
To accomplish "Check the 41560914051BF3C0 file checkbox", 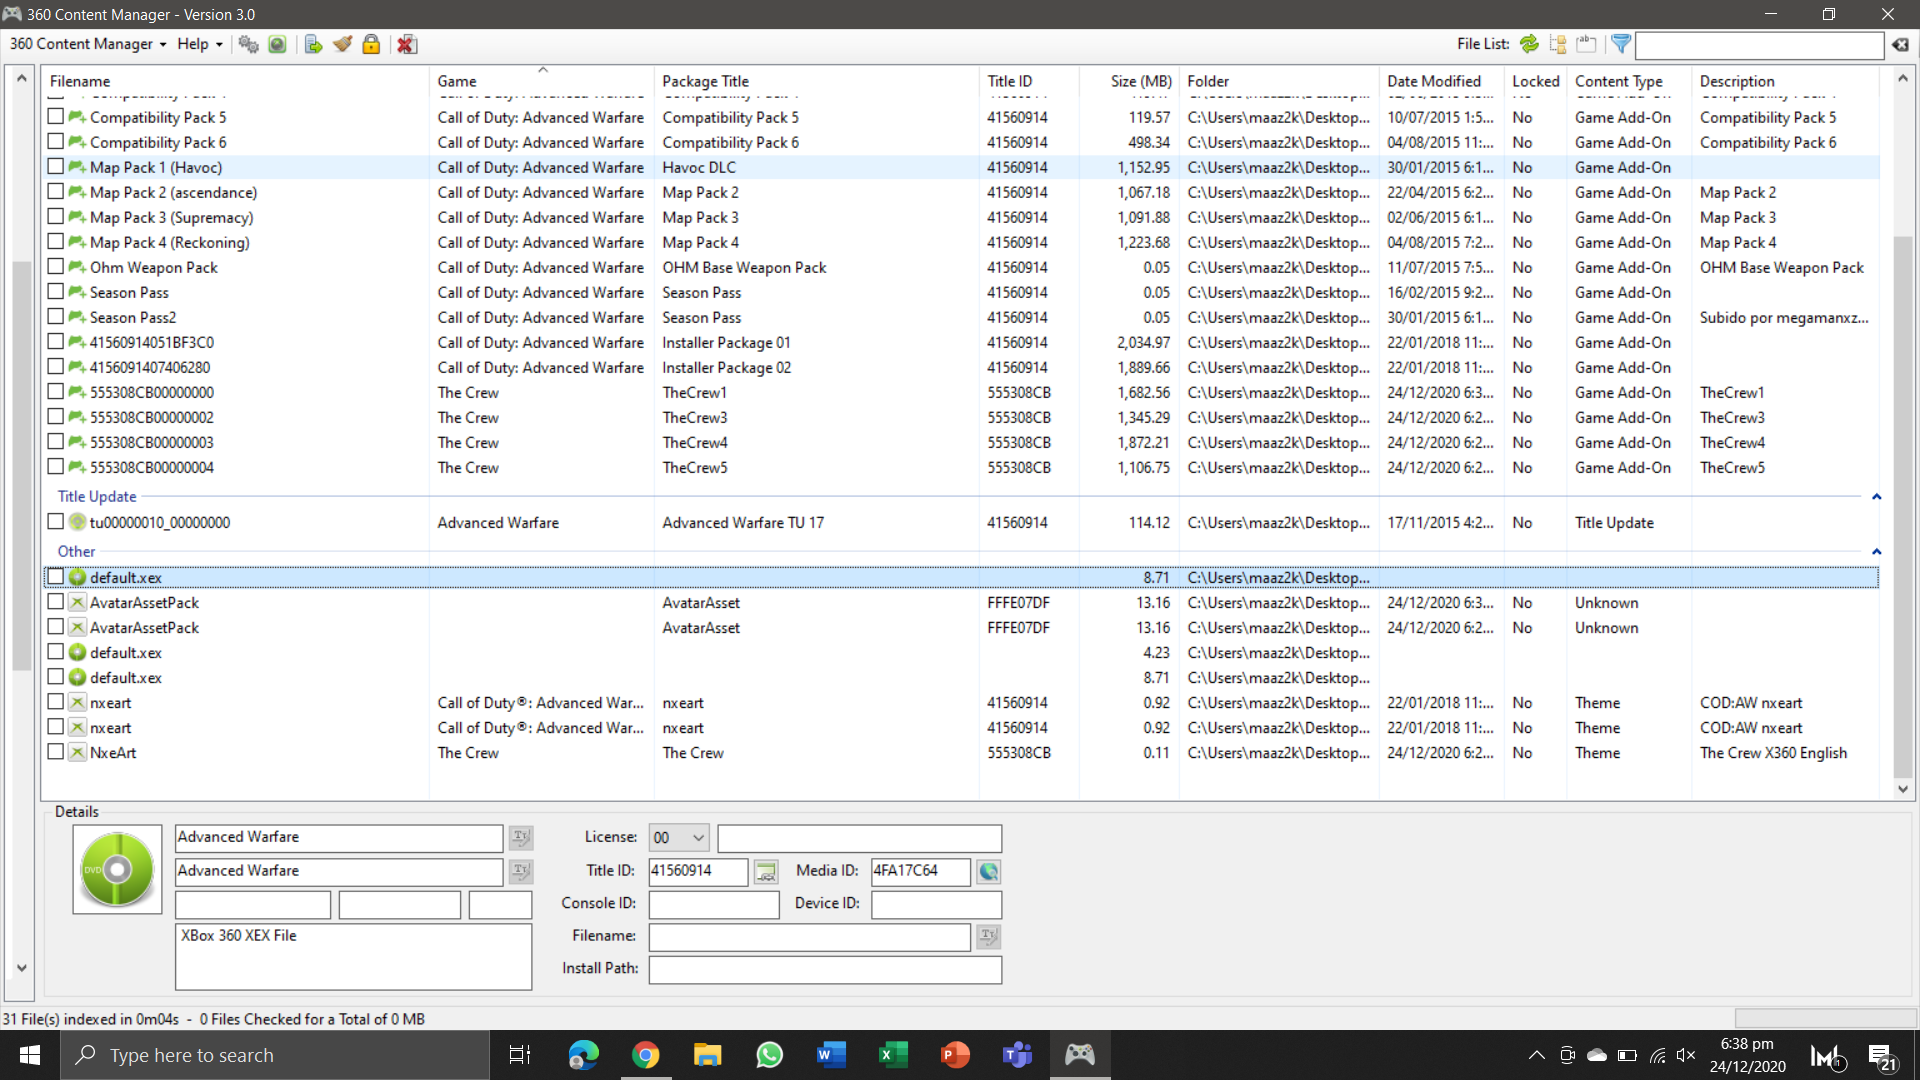I will pos(56,342).
